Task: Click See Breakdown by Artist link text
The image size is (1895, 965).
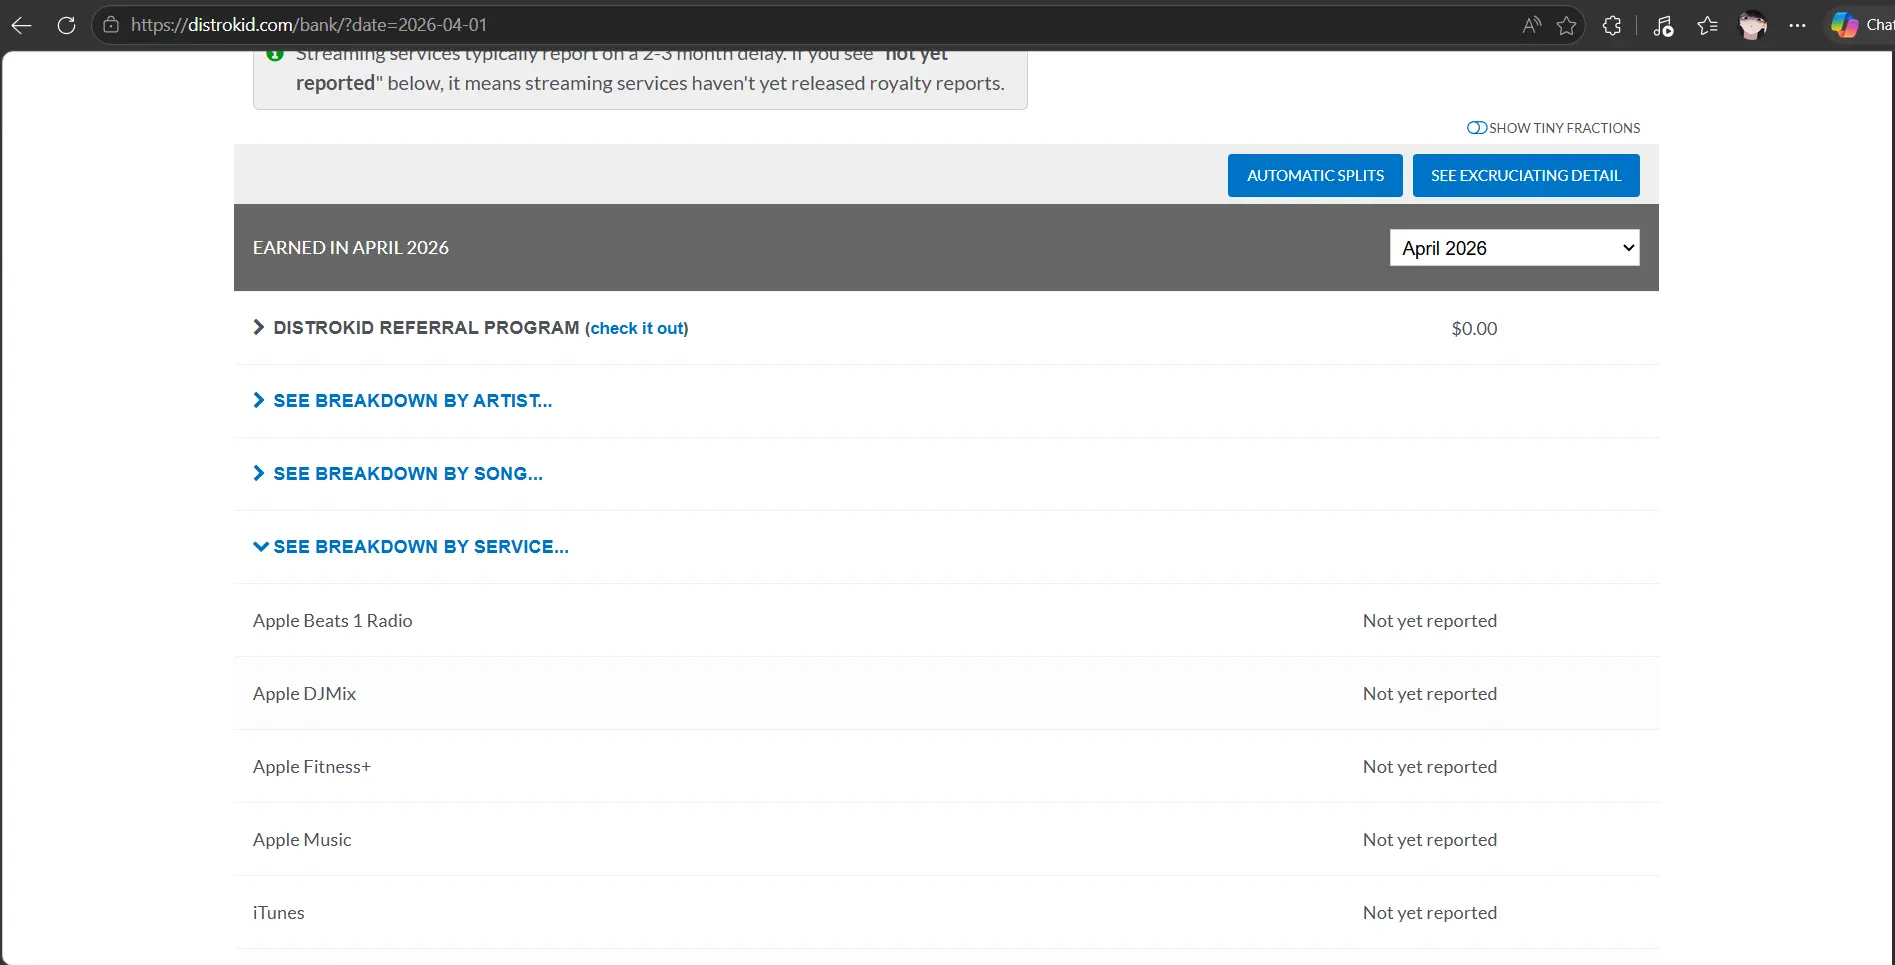Action: (x=413, y=401)
